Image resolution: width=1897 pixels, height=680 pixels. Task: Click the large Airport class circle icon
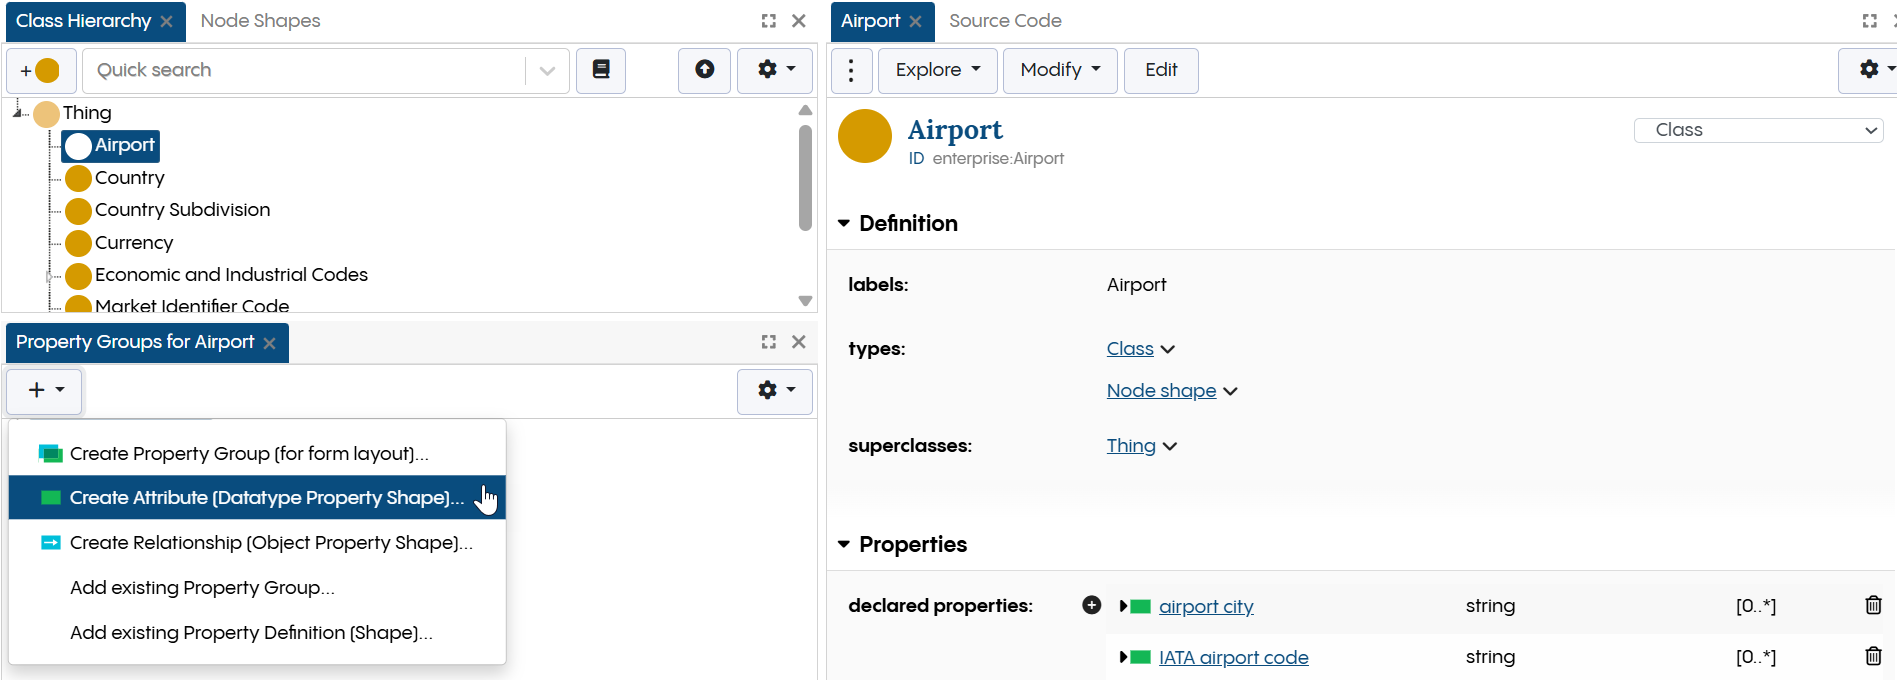click(865, 136)
